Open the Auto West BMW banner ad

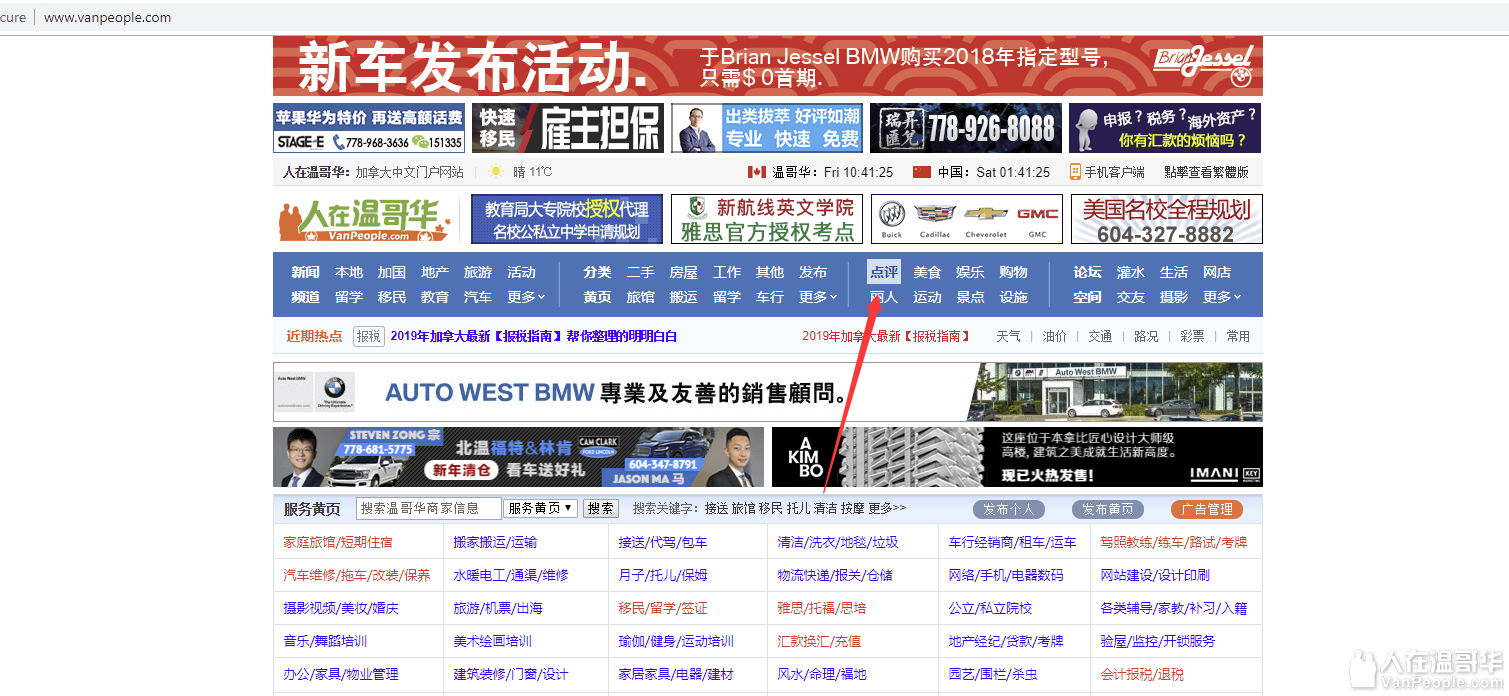pos(767,392)
